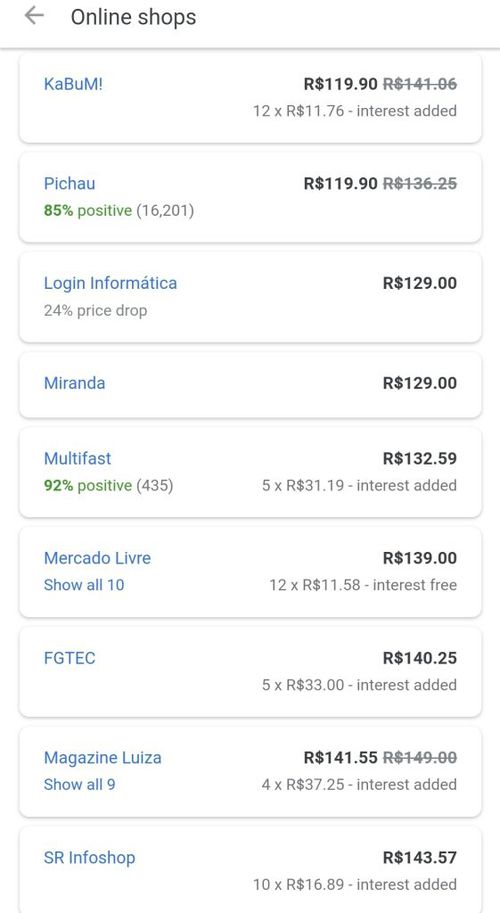This screenshot has height=913, width=500.
Task: Click the 24% price drop label
Action: [95, 310]
